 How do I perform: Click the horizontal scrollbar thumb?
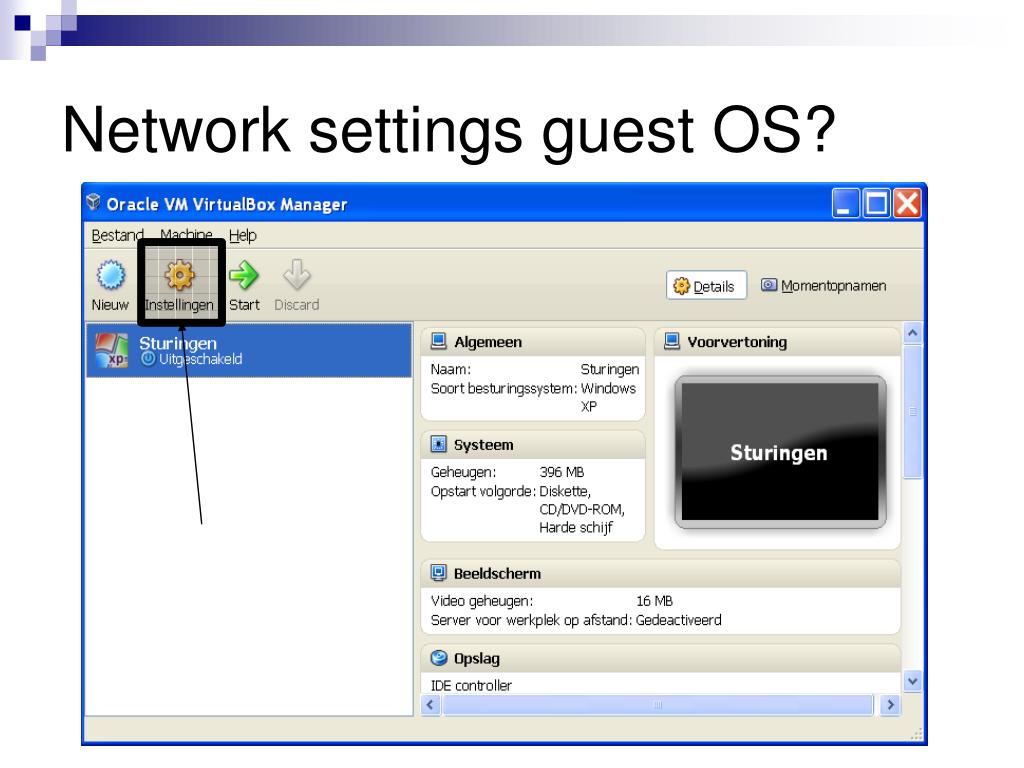(658, 705)
